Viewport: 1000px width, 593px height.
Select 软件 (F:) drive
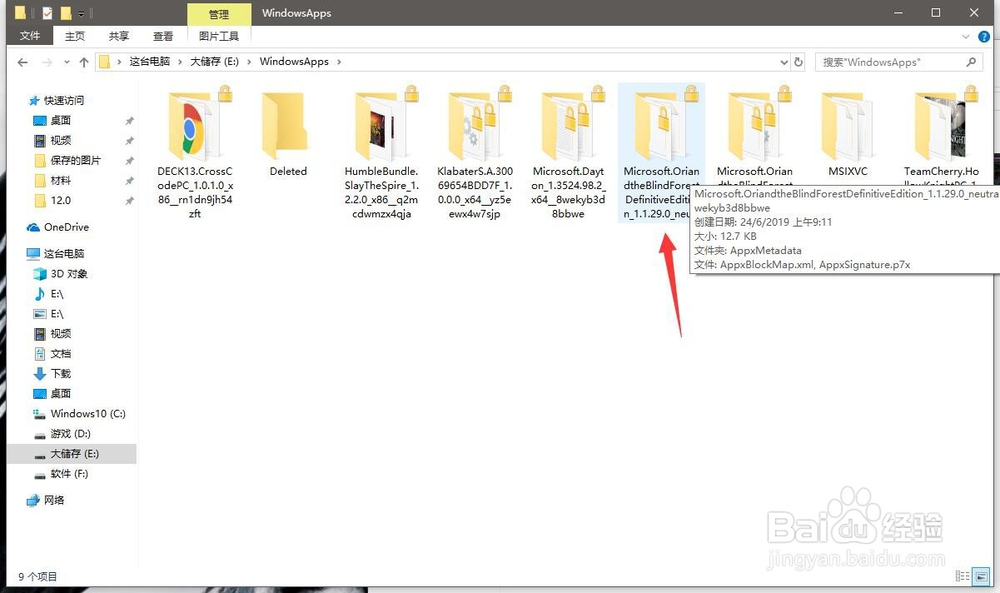pos(61,474)
